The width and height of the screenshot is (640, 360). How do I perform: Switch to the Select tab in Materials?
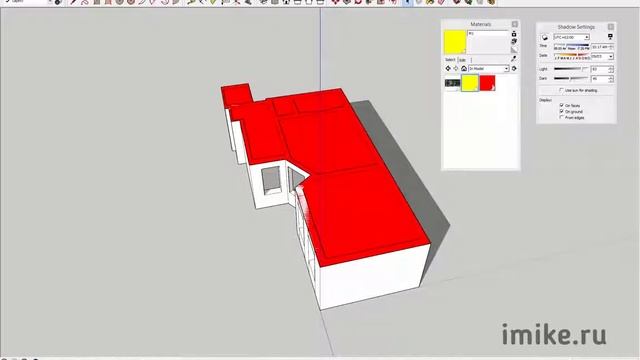tap(450, 60)
